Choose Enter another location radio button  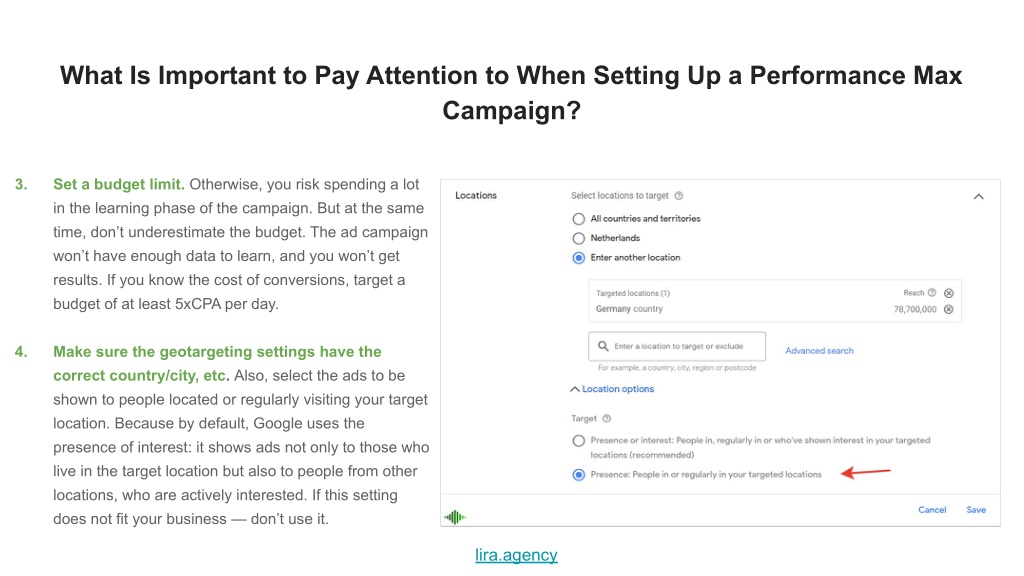coord(579,258)
